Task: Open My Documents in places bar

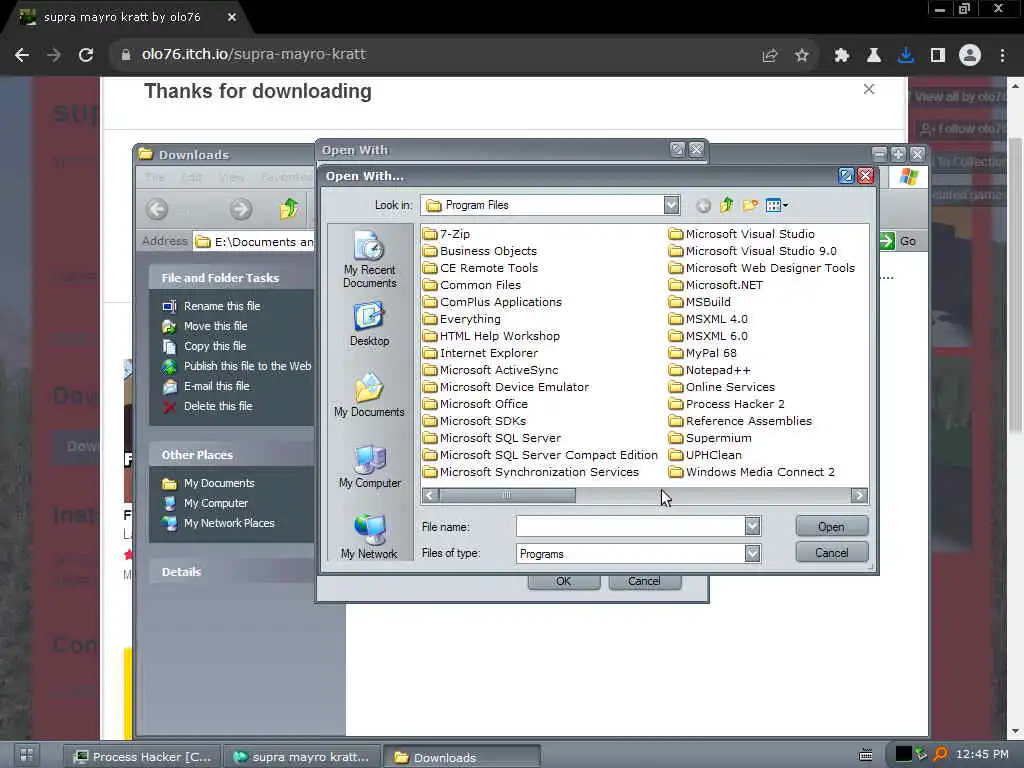Action: point(370,394)
